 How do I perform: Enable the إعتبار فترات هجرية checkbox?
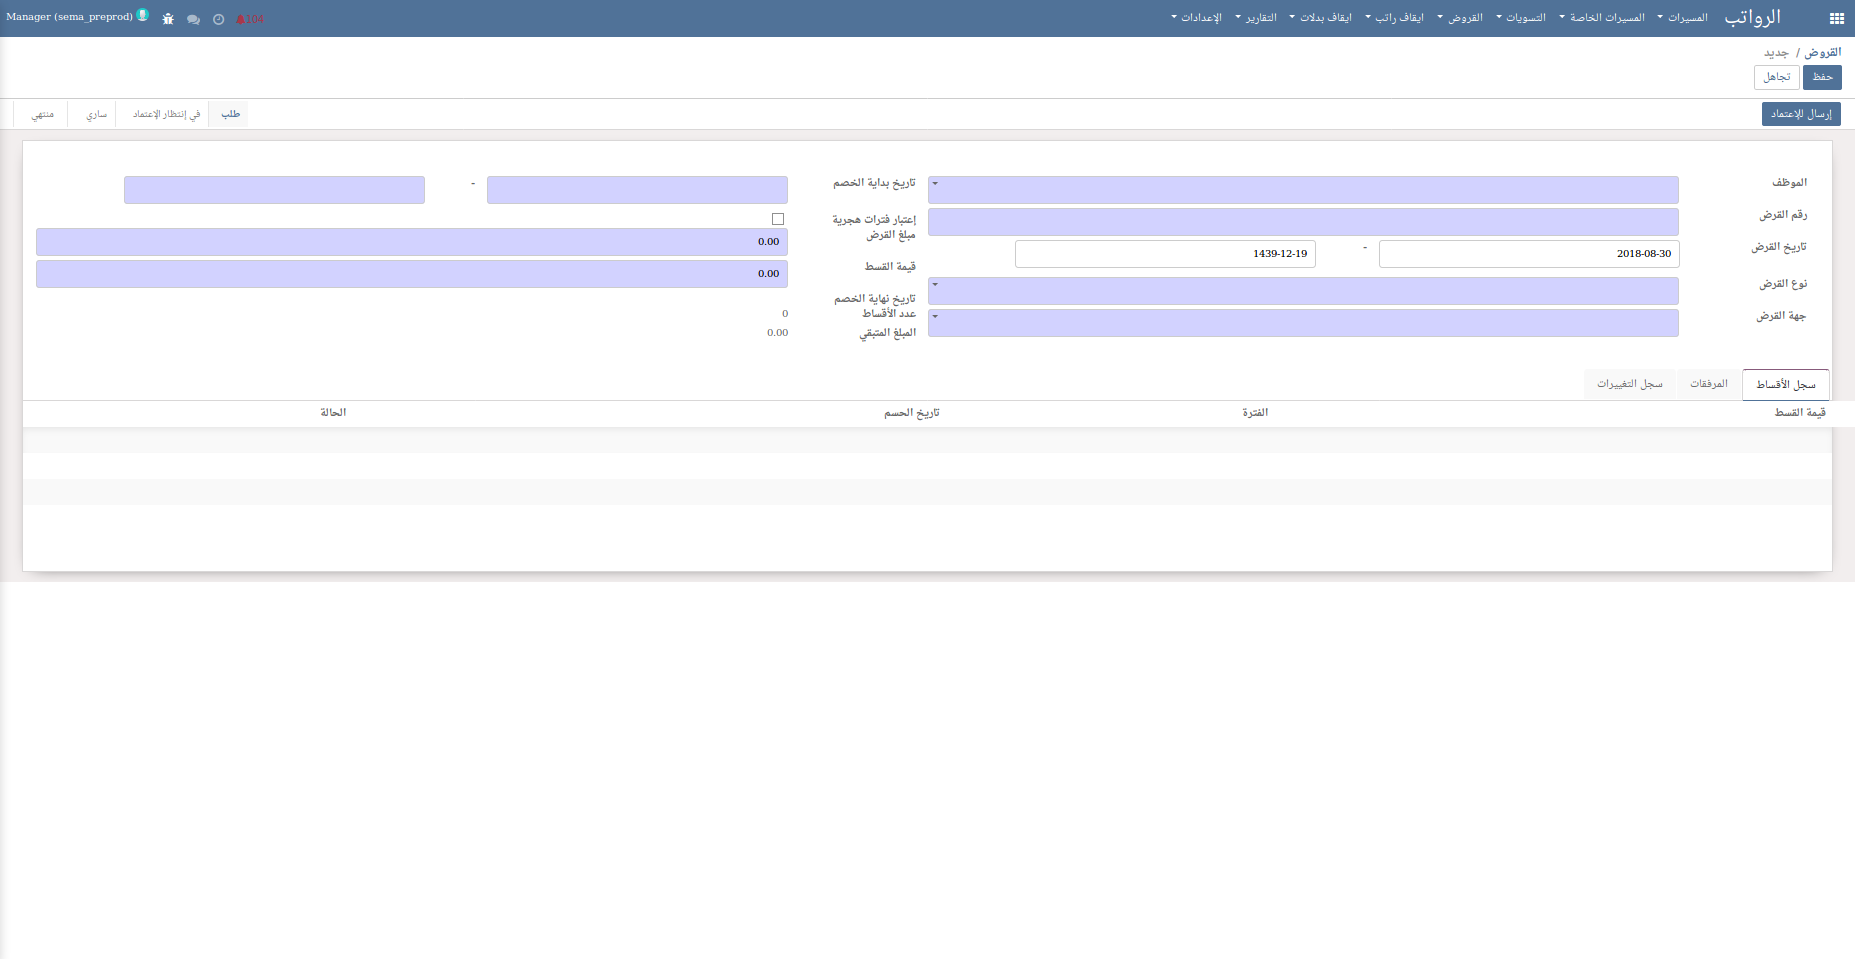tap(778, 219)
